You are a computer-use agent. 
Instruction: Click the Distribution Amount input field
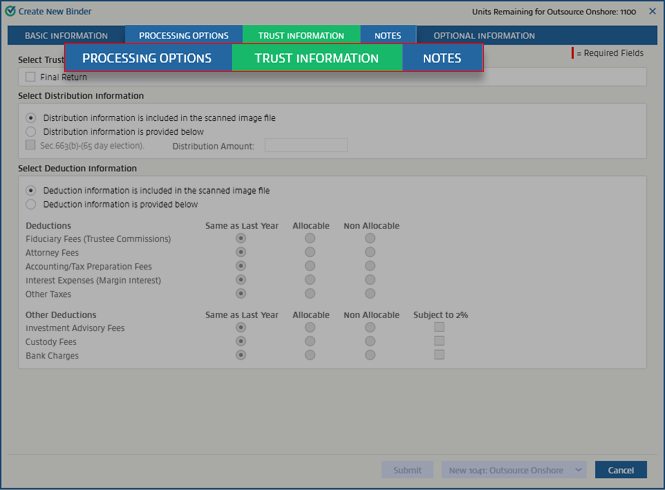click(x=305, y=145)
